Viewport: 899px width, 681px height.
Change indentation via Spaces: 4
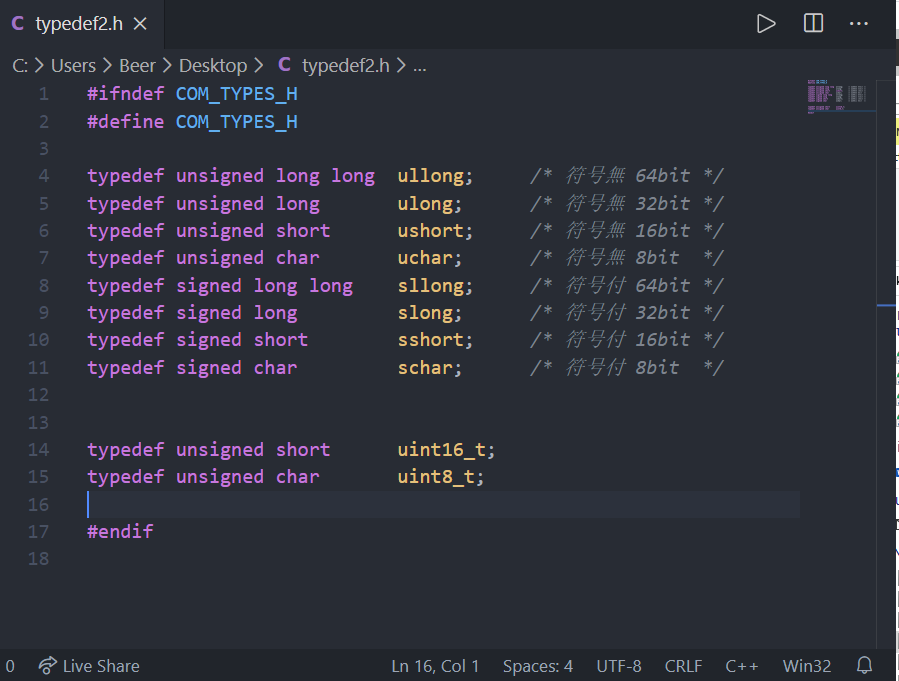pyautogui.click(x=538, y=666)
